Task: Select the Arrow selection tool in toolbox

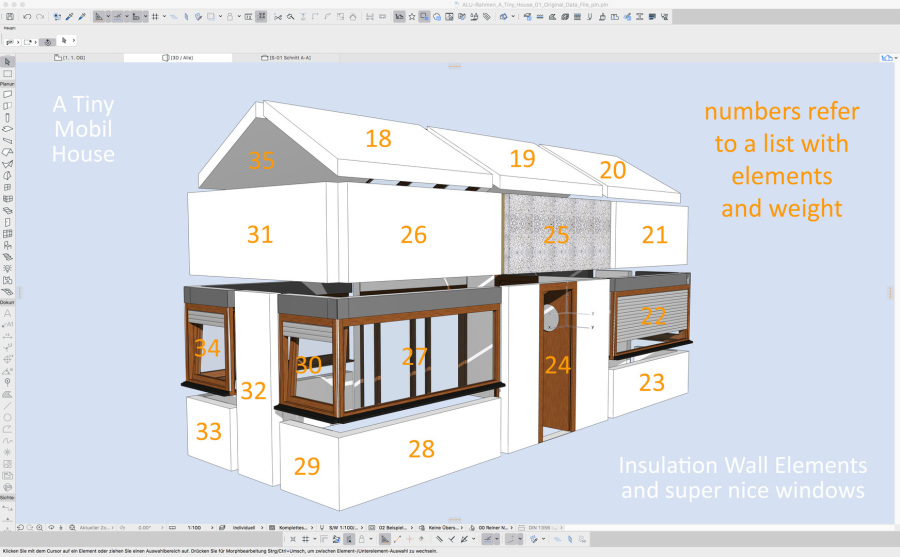Action: pos(7,62)
